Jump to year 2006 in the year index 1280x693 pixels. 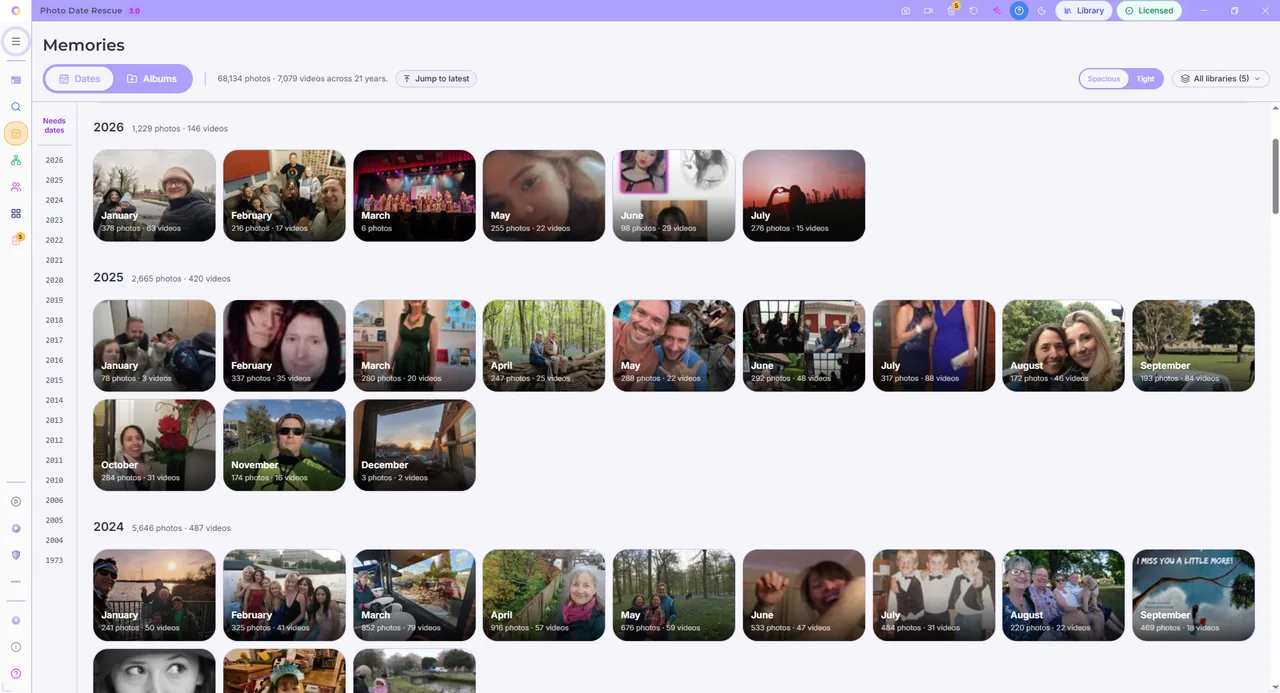(x=54, y=500)
